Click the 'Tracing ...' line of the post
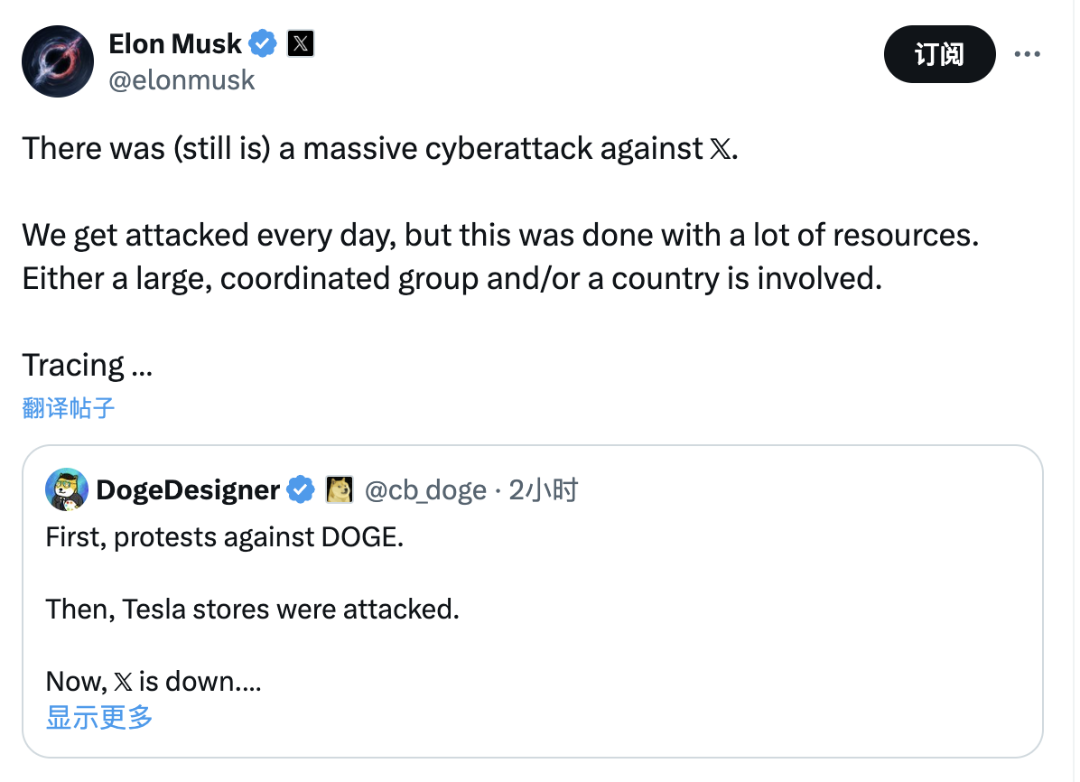 pos(87,365)
